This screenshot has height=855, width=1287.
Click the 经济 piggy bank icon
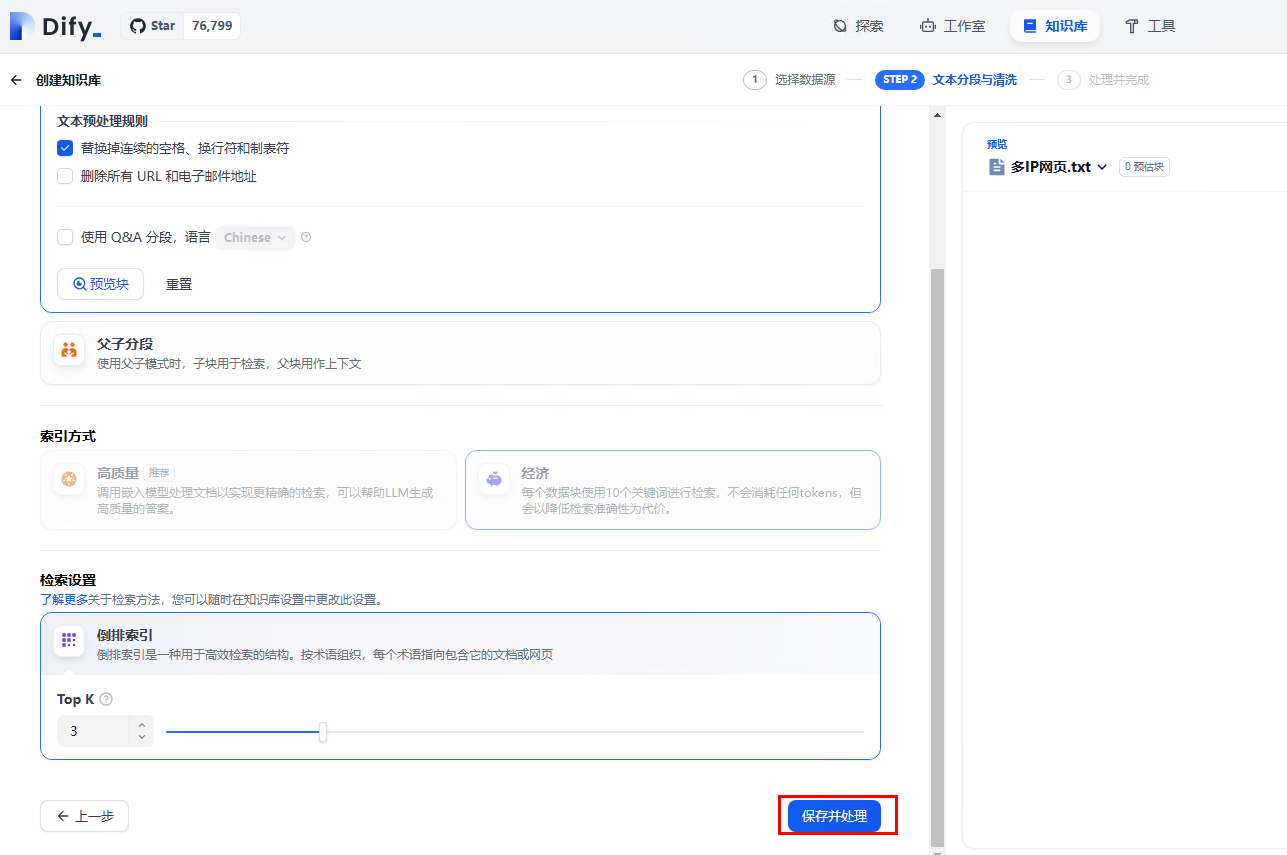(493, 479)
